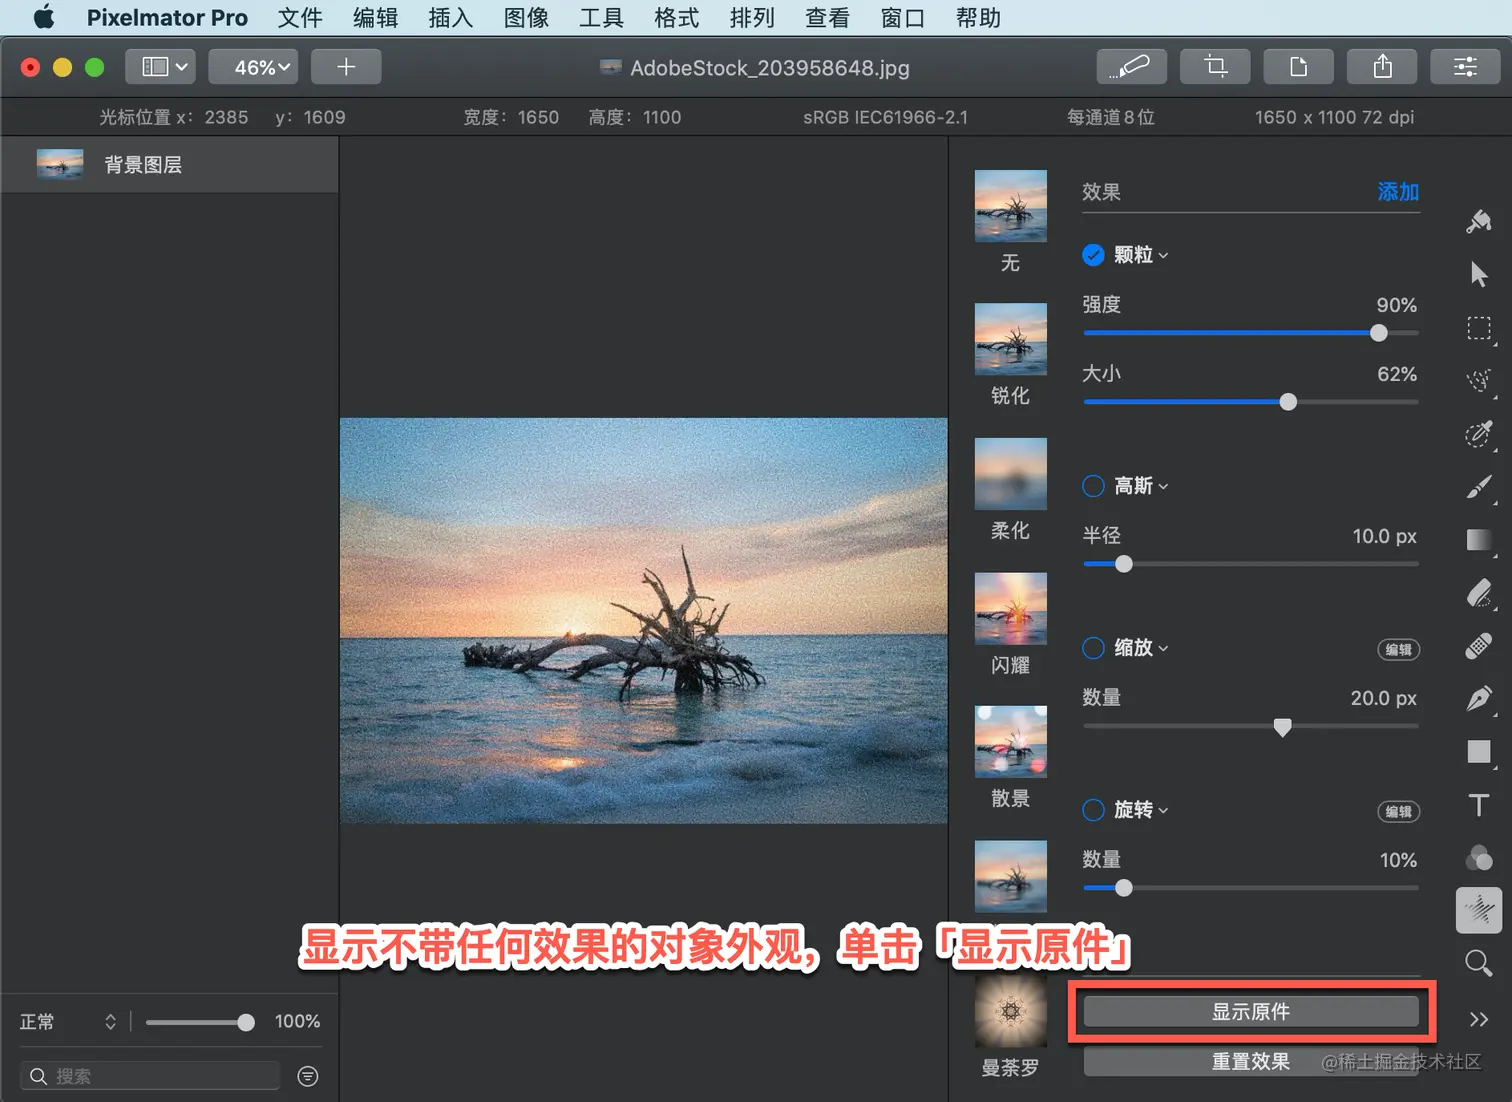Select the Paint brush tool
Screen dimensions: 1512x1102
click(1479, 487)
